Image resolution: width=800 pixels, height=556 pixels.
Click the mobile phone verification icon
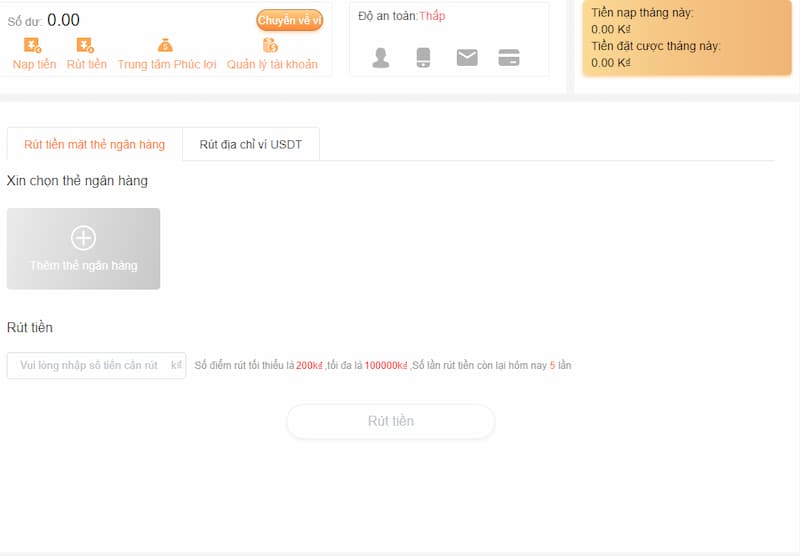click(x=423, y=58)
